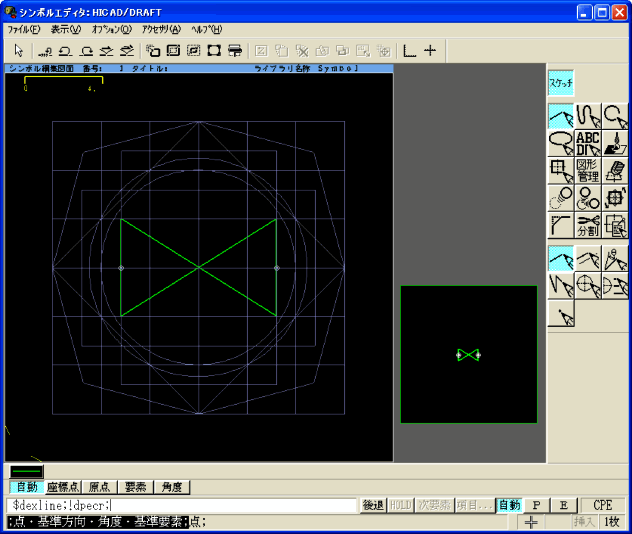Screen dimensions: 632x534
Task: Click the green line style swatch
Action: pos(26,471)
